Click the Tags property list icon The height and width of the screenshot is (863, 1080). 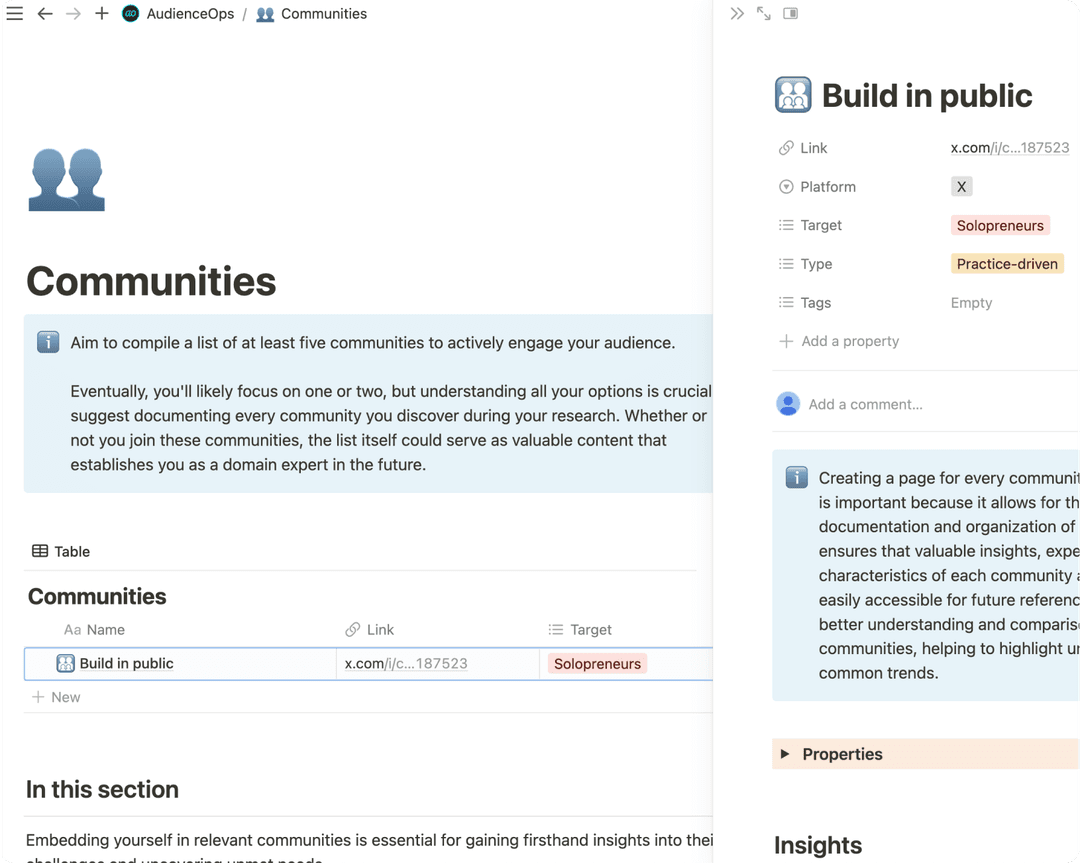coord(787,302)
